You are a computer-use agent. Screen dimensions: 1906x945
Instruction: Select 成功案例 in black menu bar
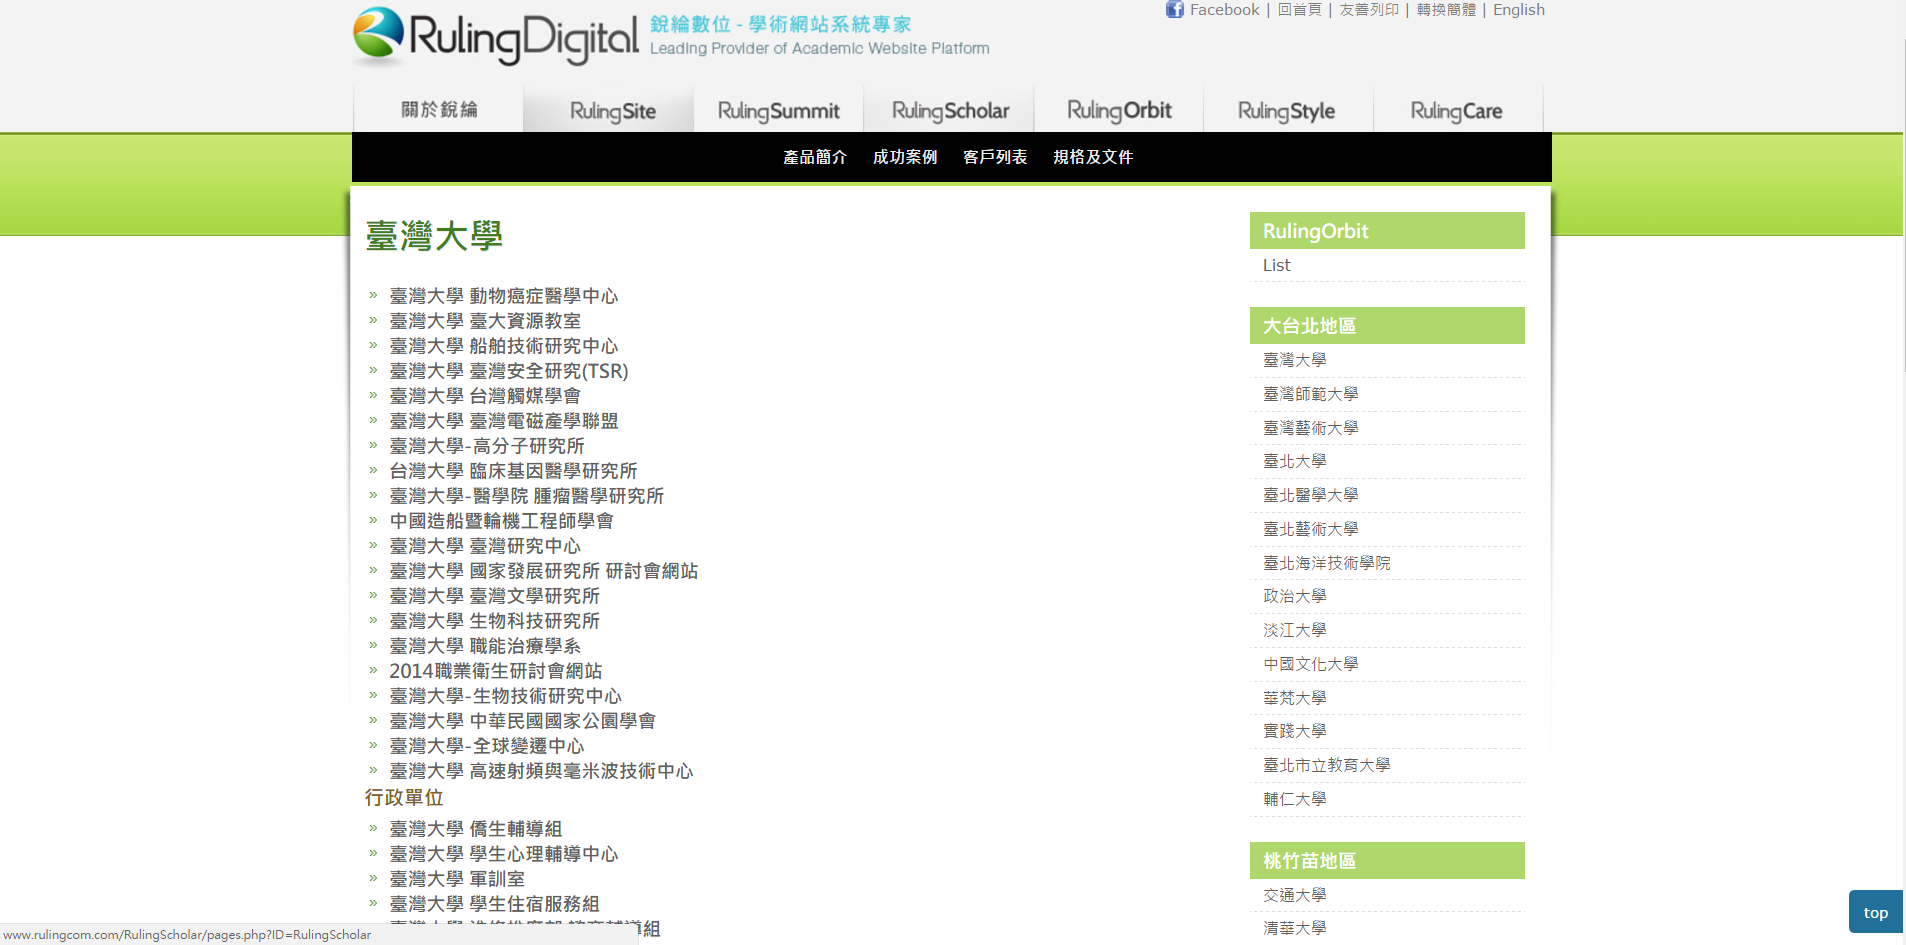(905, 157)
